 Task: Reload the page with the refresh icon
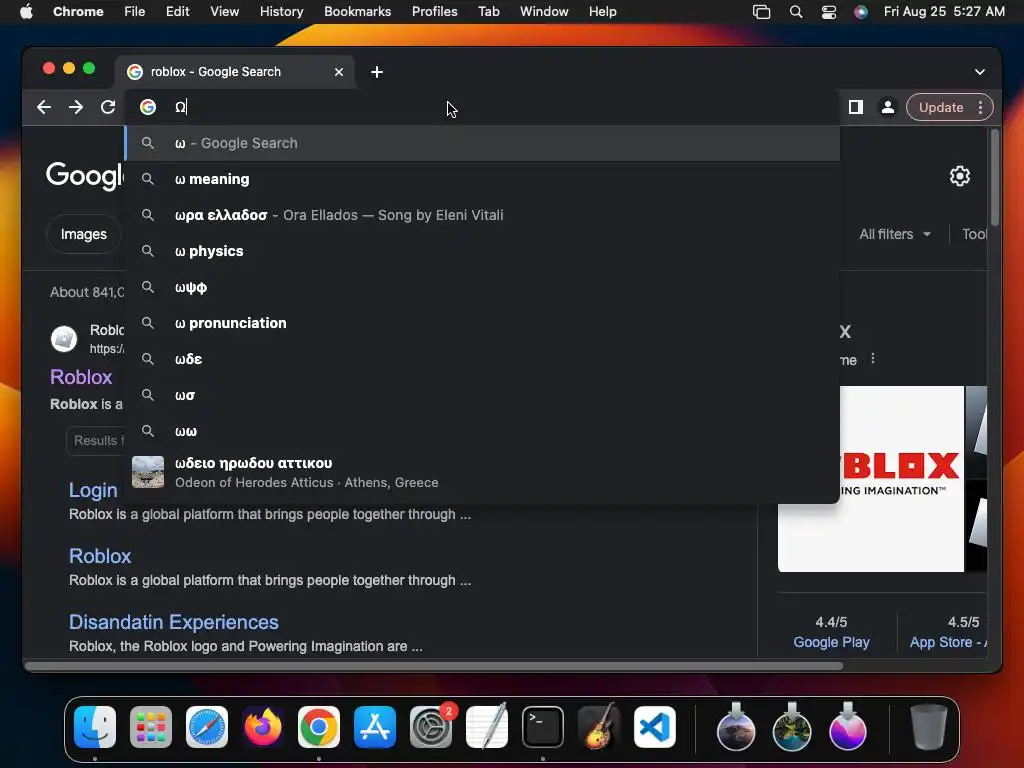pyautogui.click(x=108, y=107)
